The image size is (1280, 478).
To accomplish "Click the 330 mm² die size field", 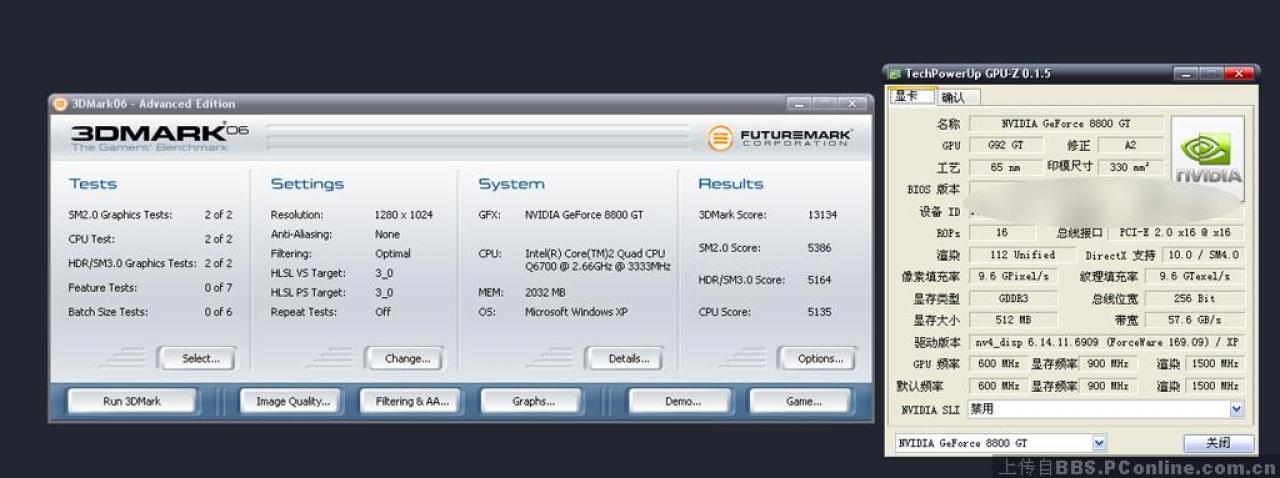I will click(1130, 168).
